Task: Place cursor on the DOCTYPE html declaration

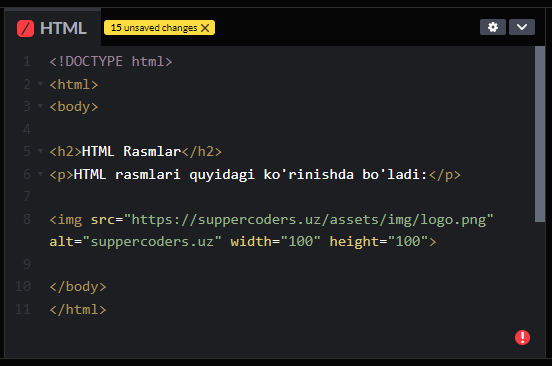Action: click(x=111, y=62)
